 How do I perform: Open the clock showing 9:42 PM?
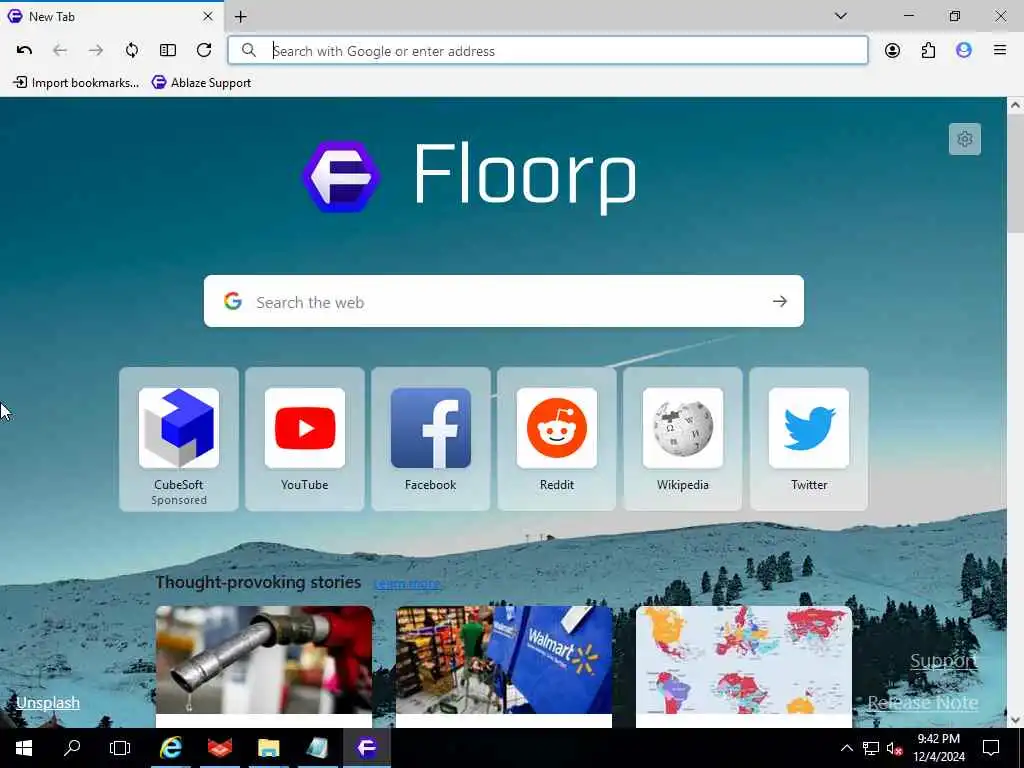pyautogui.click(x=938, y=748)
